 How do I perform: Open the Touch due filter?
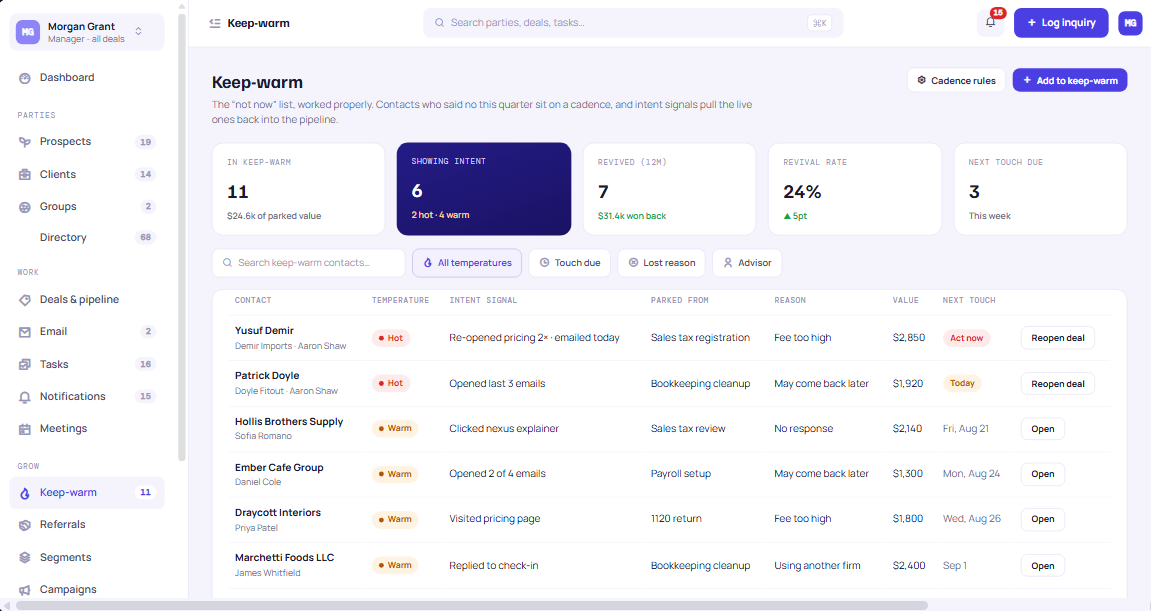(x=570, y=263)
